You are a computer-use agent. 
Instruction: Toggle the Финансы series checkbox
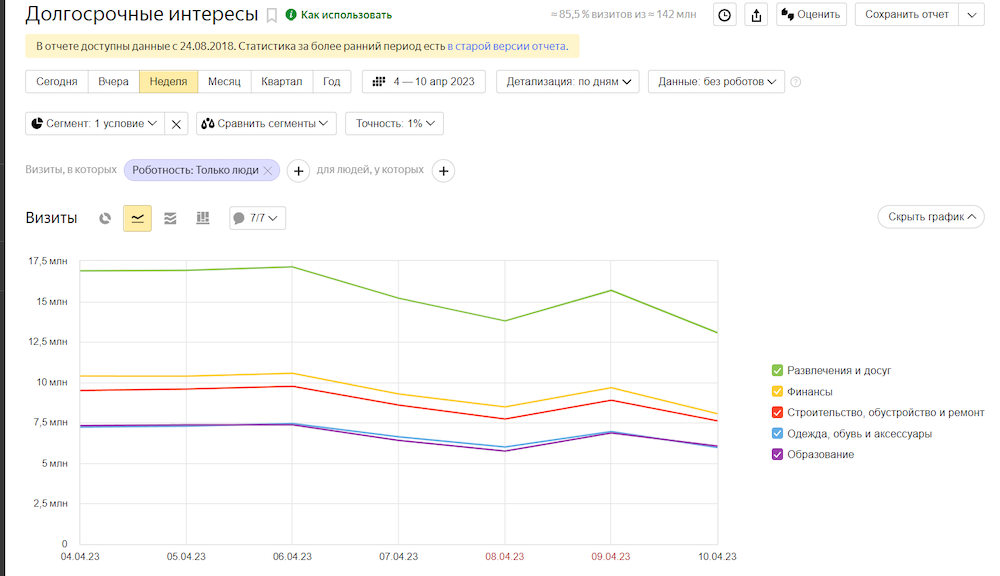point(778,392)
